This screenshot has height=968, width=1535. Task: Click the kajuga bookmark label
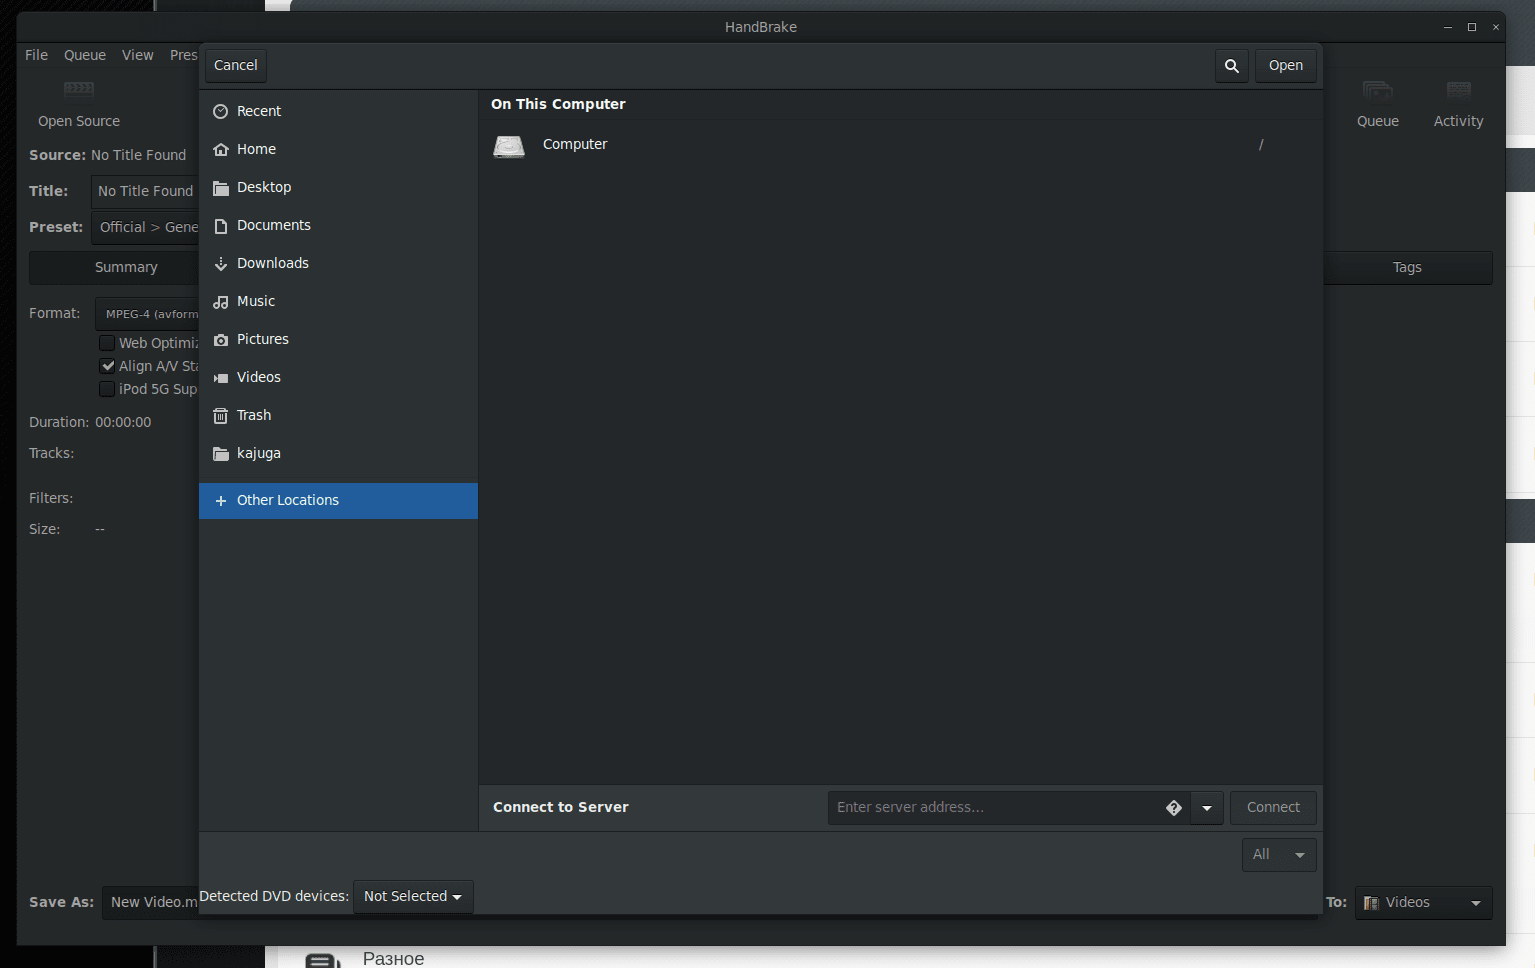259,454
